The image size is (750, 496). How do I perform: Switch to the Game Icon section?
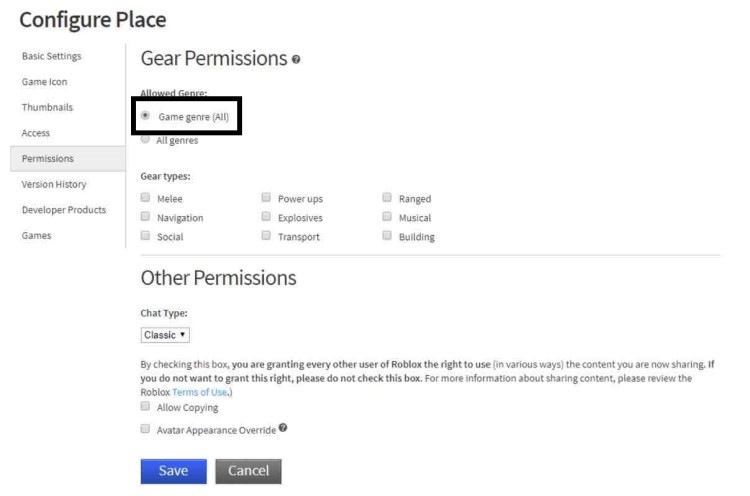[x=45, y=82]
